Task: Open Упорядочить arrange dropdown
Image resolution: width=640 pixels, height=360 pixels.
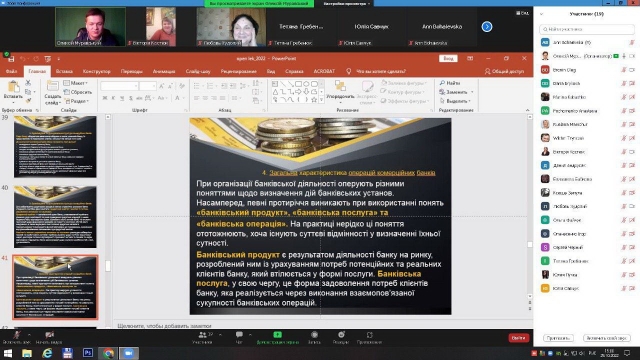Action: [x=340, y=91]
